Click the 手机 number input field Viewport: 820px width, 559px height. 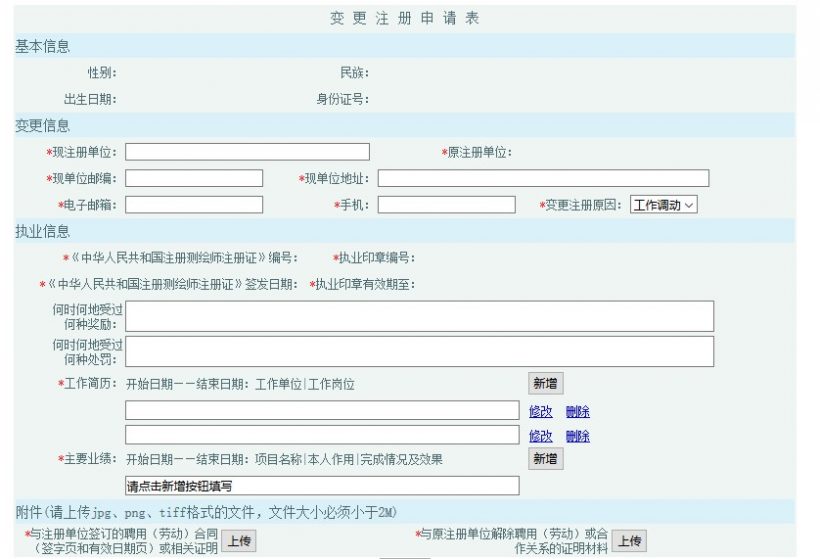pos(447,204)
